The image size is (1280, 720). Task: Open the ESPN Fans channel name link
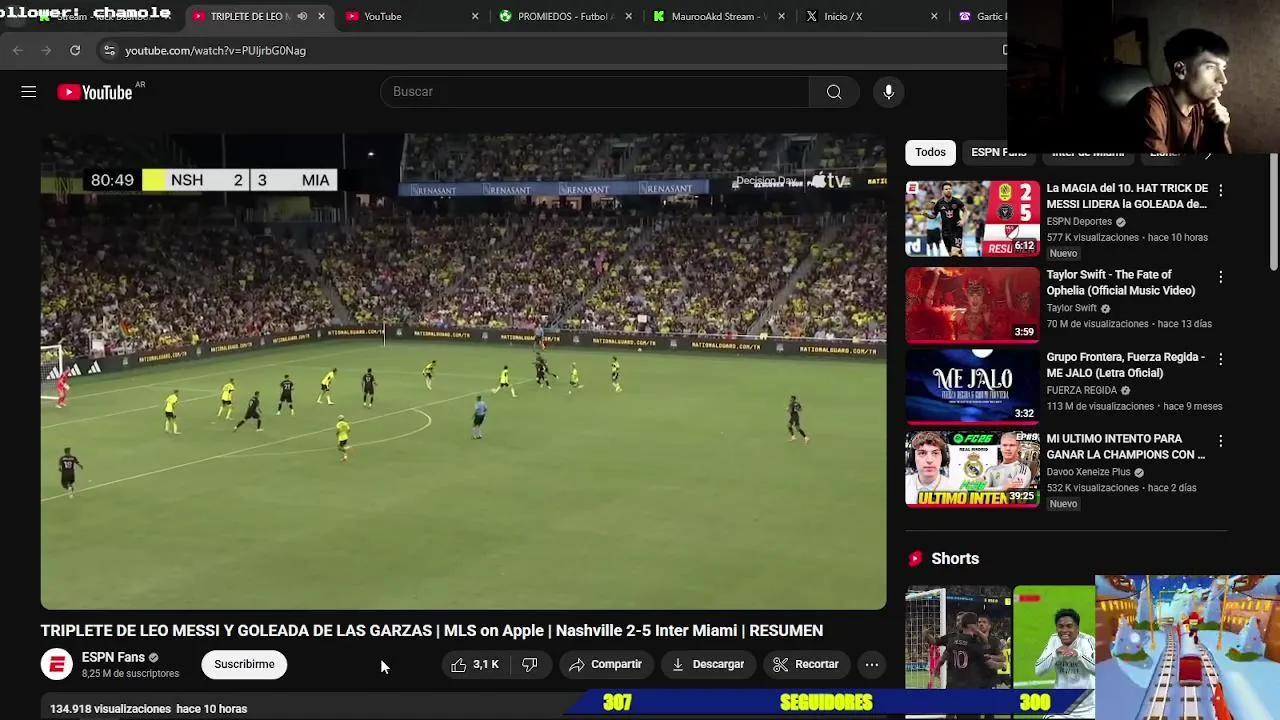point(113,657)
